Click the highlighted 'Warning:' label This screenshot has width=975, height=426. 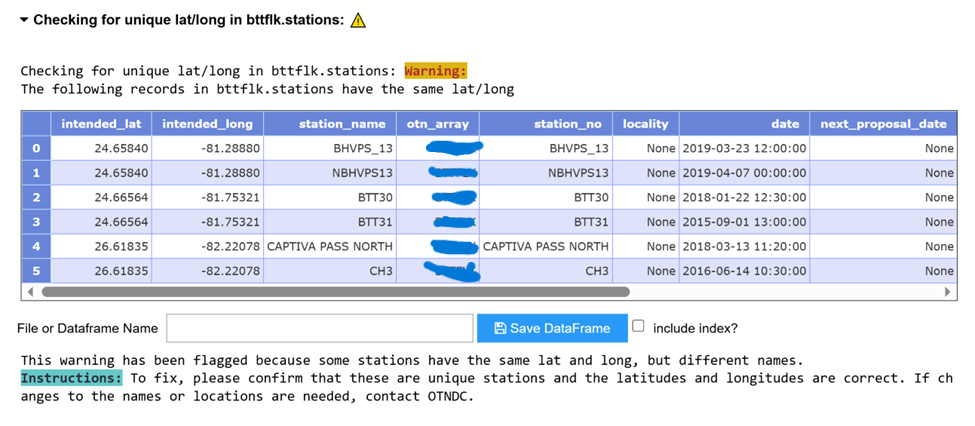436,70
